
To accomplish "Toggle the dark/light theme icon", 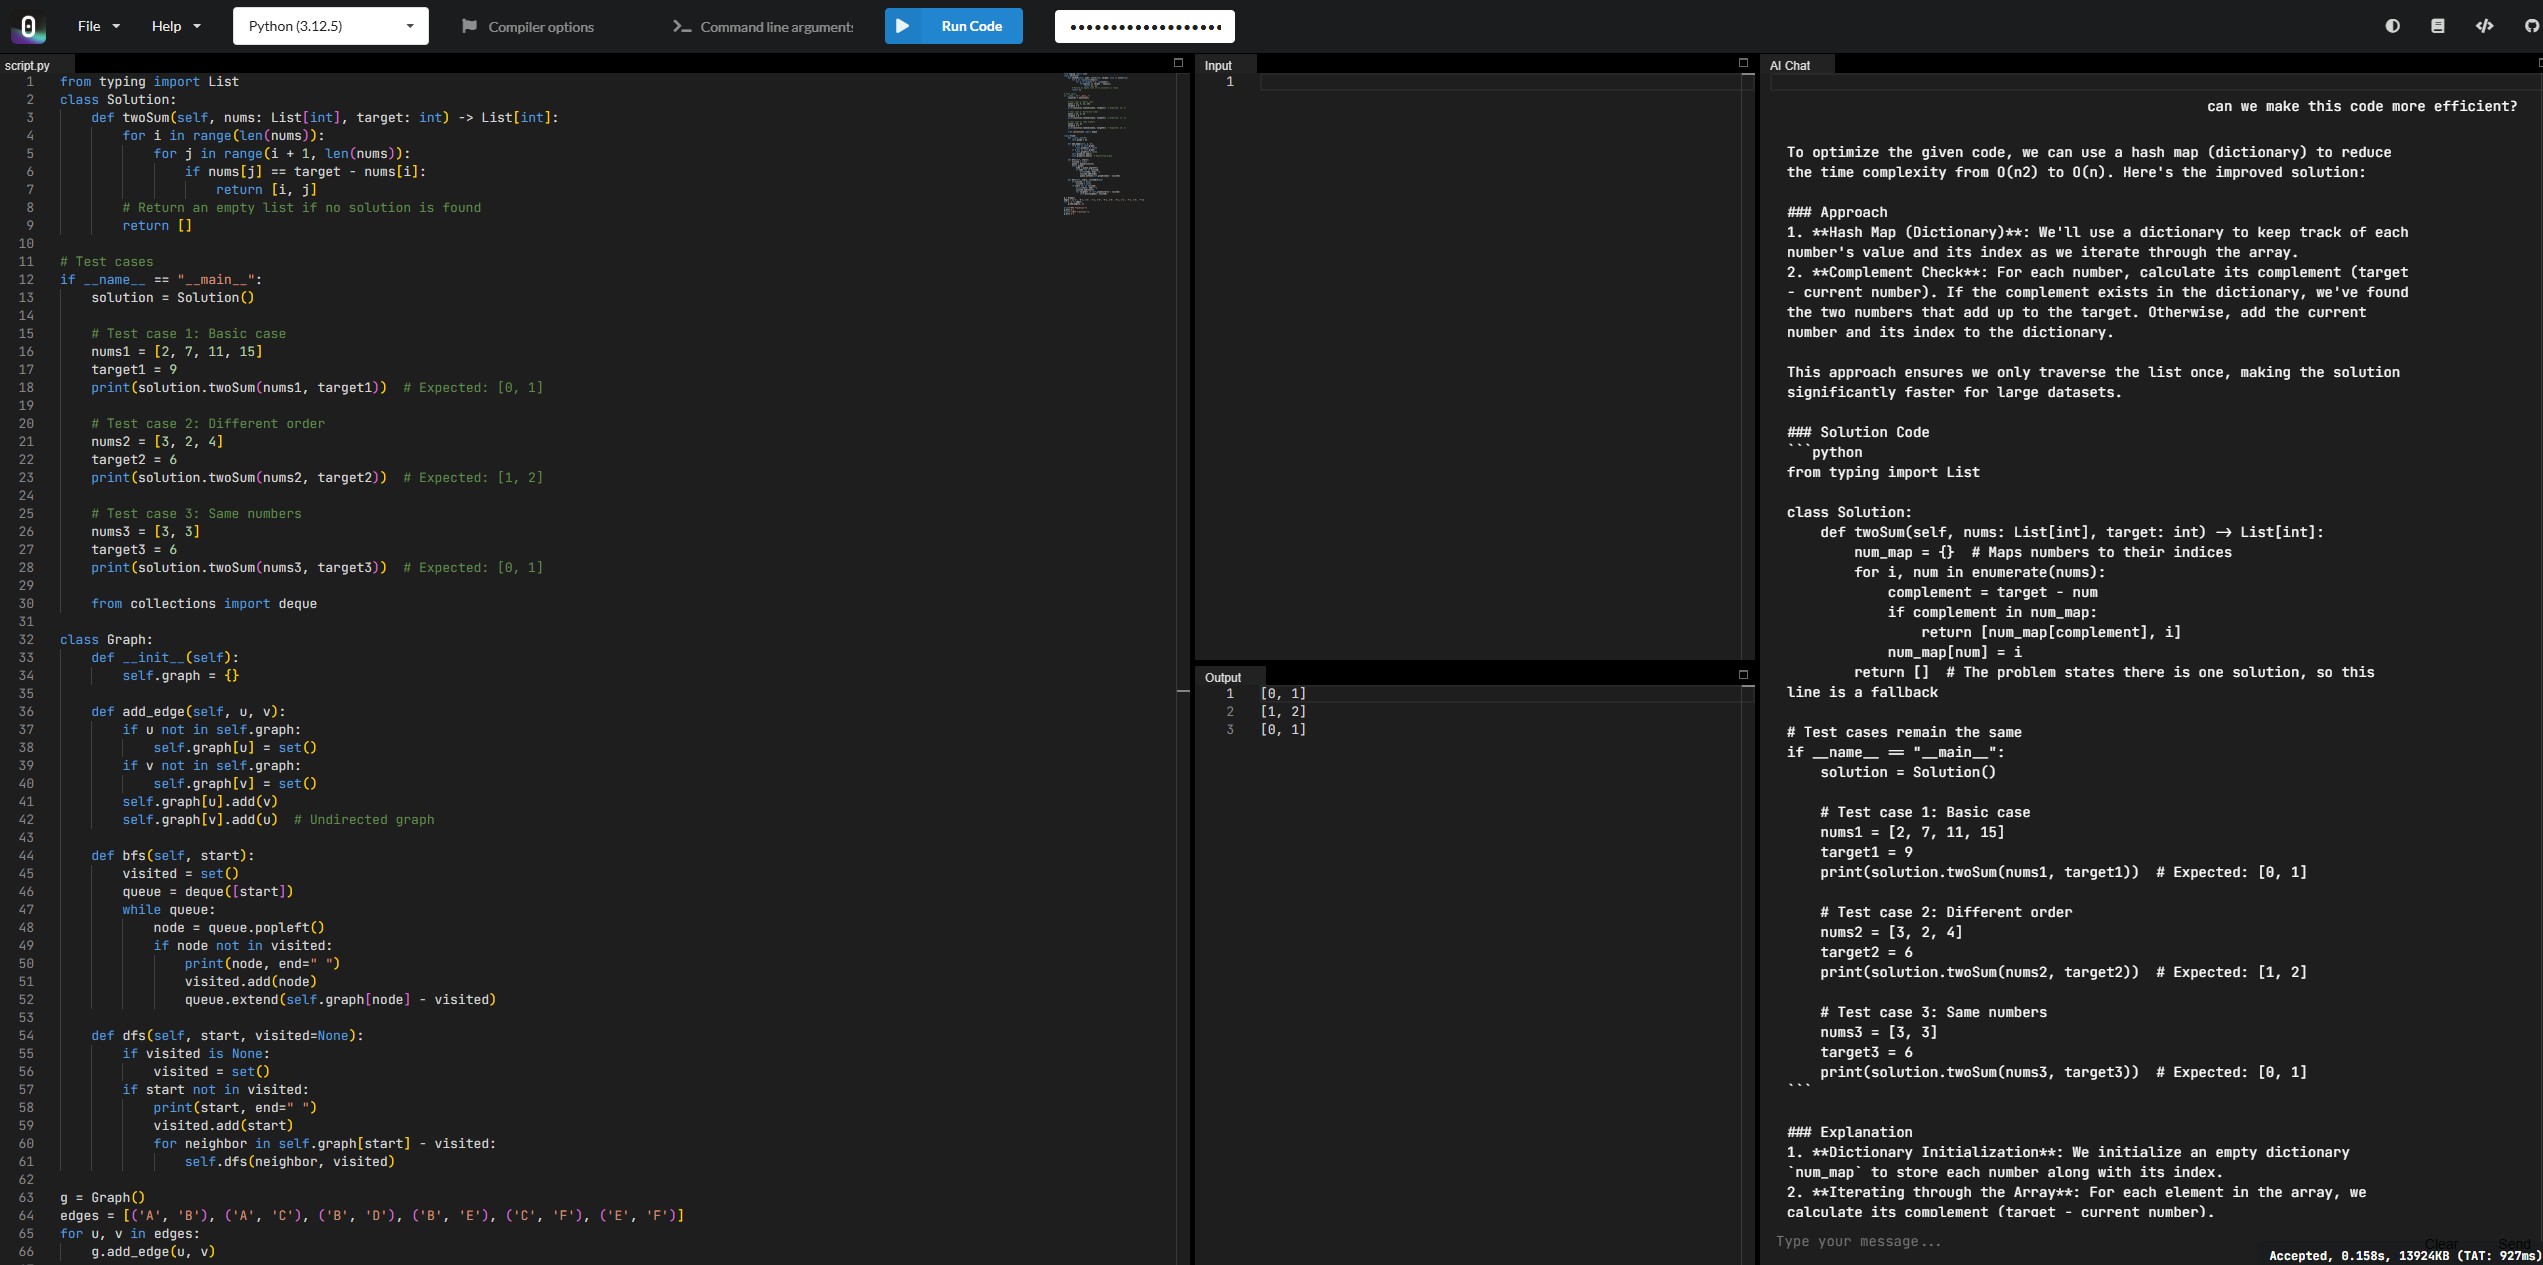I will (x=2392, y=26).
